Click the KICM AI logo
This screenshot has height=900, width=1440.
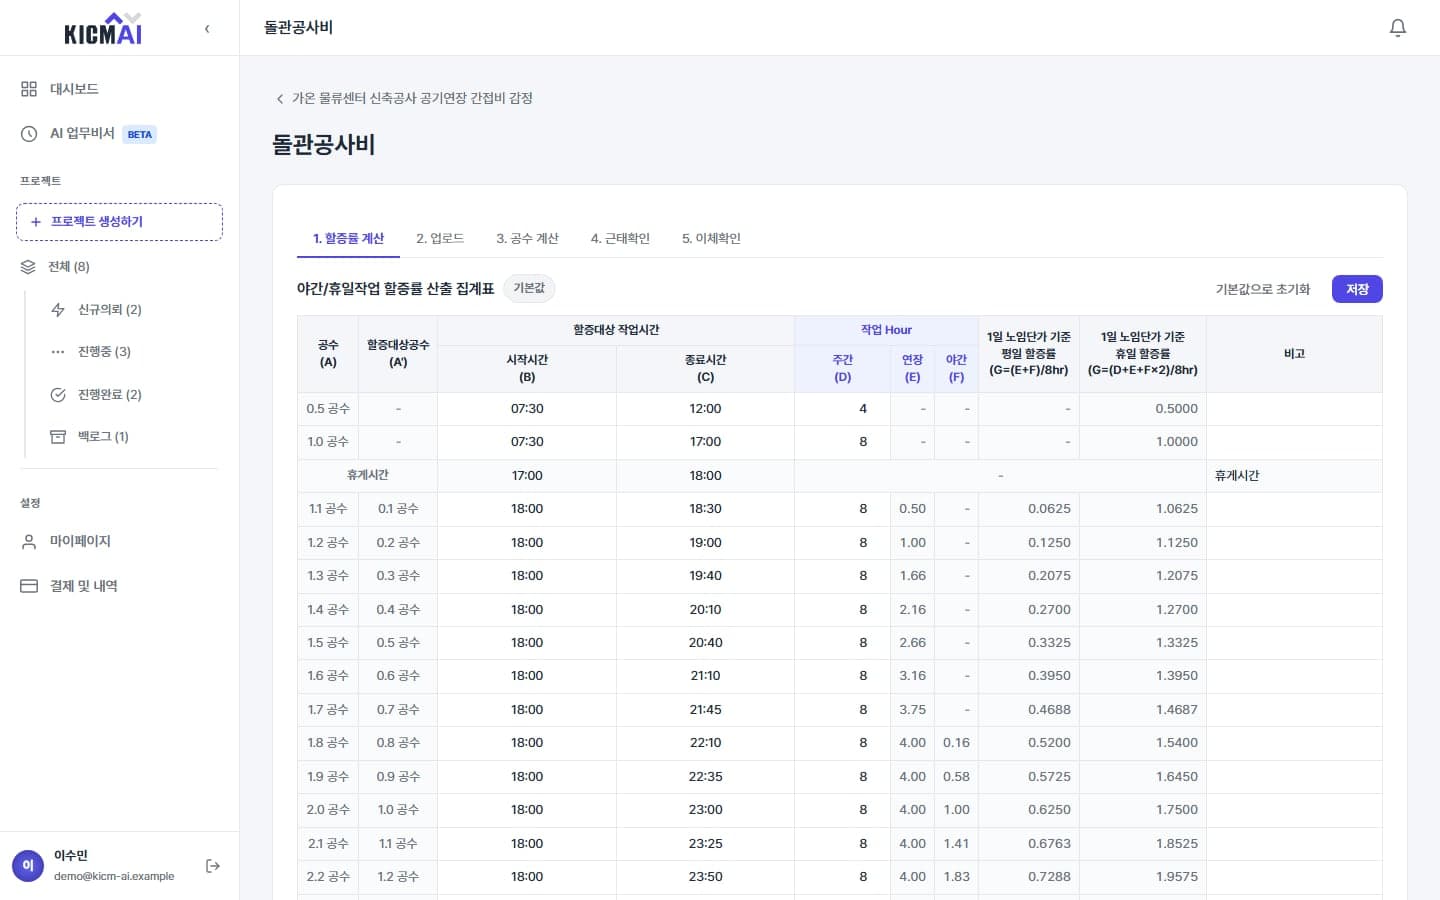103,29
